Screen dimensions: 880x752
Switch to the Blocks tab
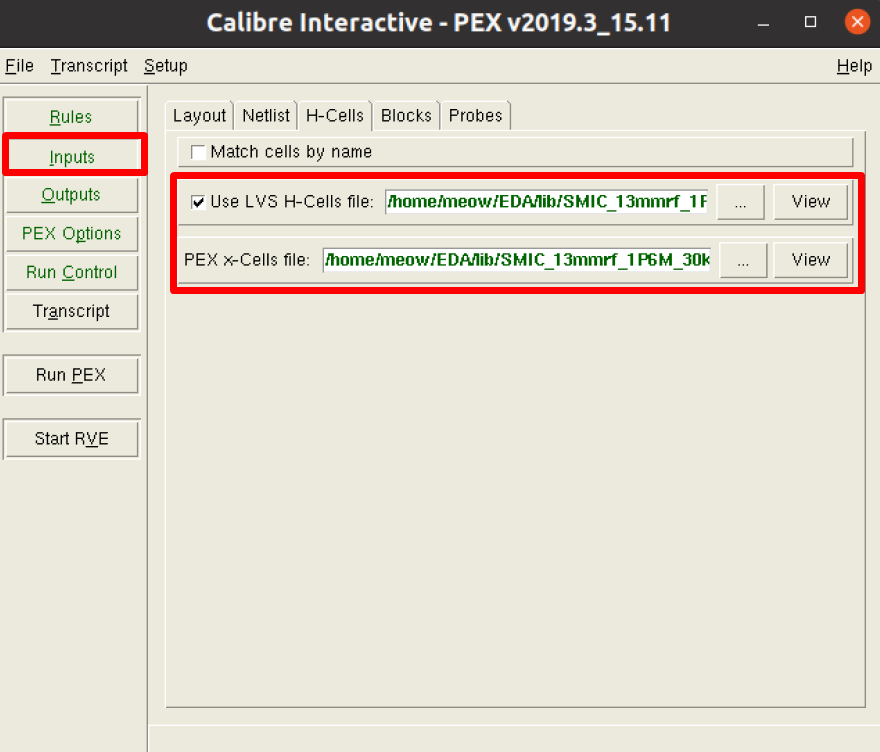coord(406,116)
